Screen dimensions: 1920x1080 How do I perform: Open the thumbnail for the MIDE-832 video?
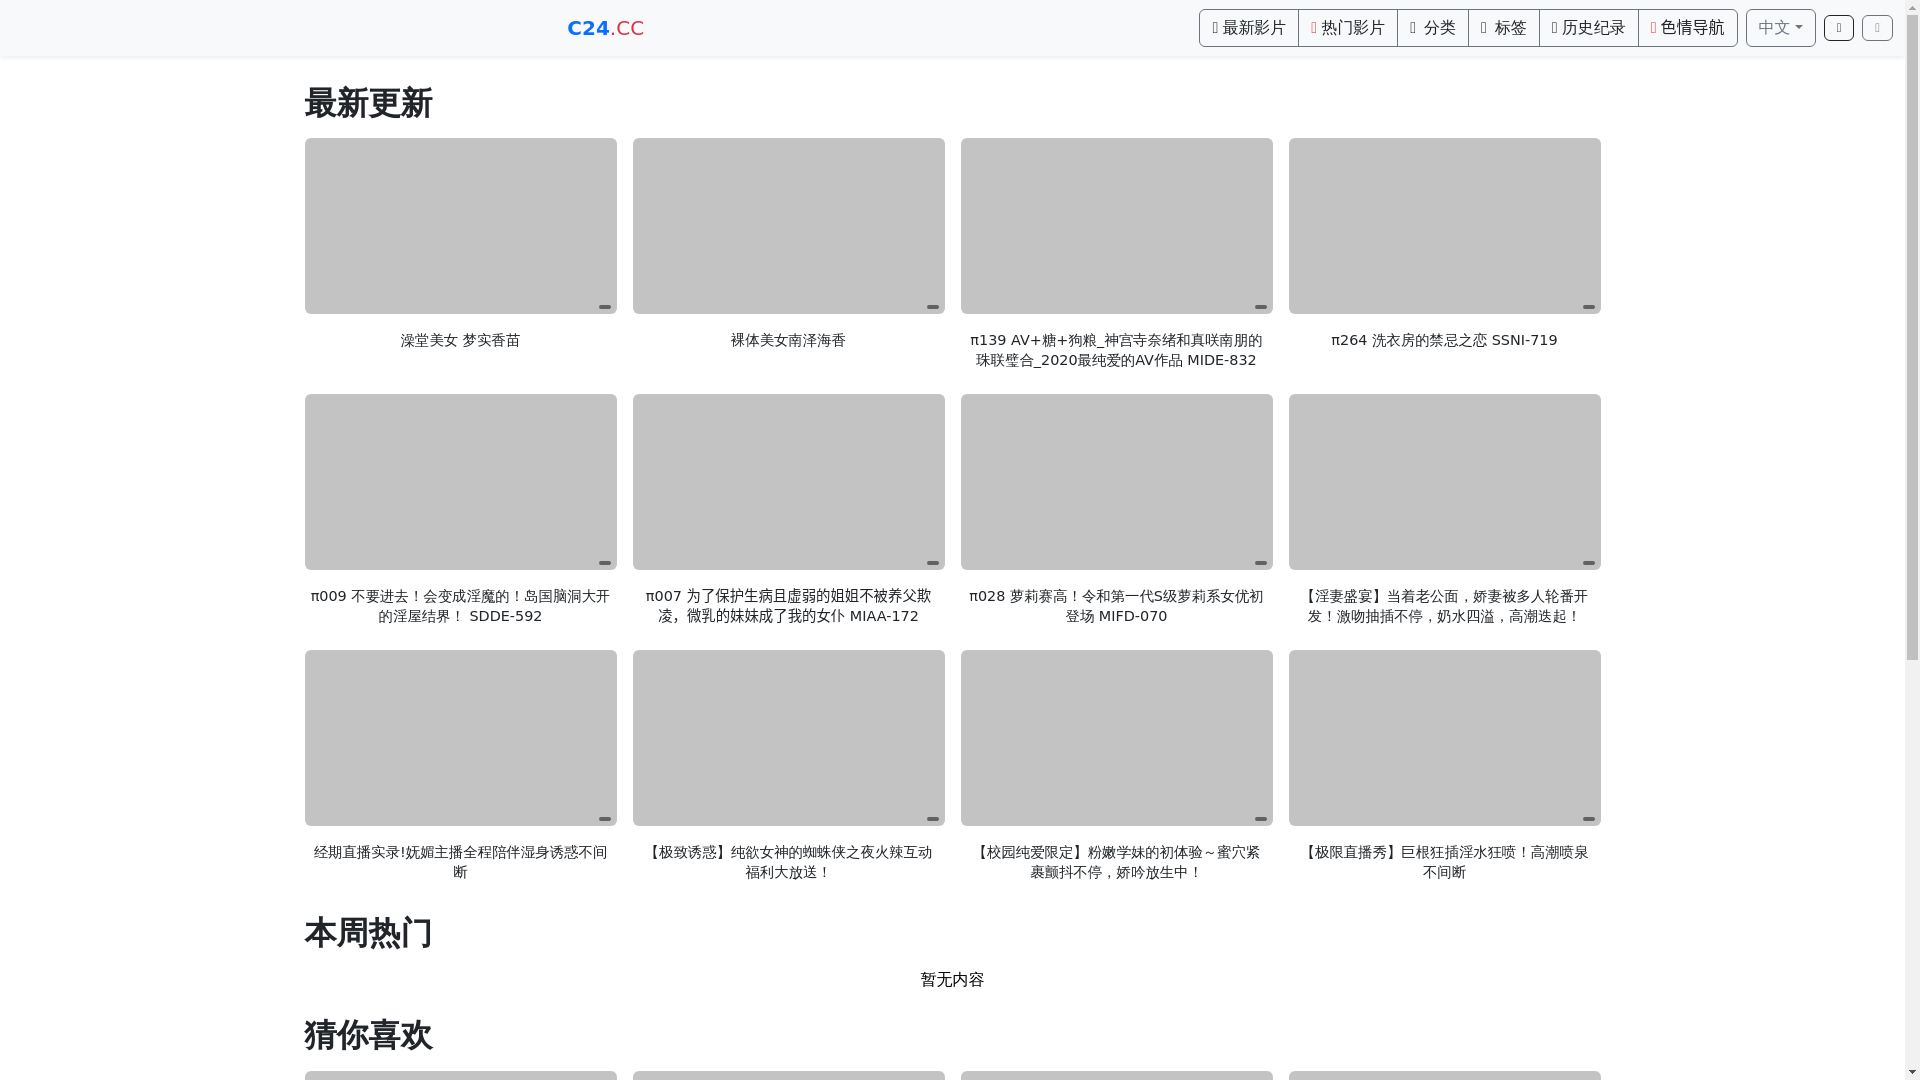[1116, 226]
